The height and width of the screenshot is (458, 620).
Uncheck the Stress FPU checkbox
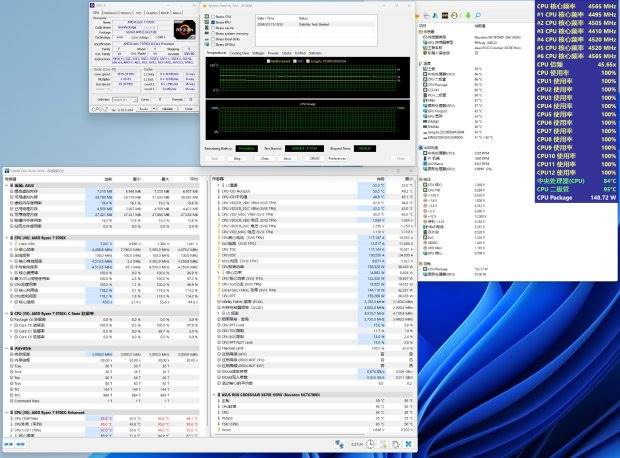pos(213,23)
